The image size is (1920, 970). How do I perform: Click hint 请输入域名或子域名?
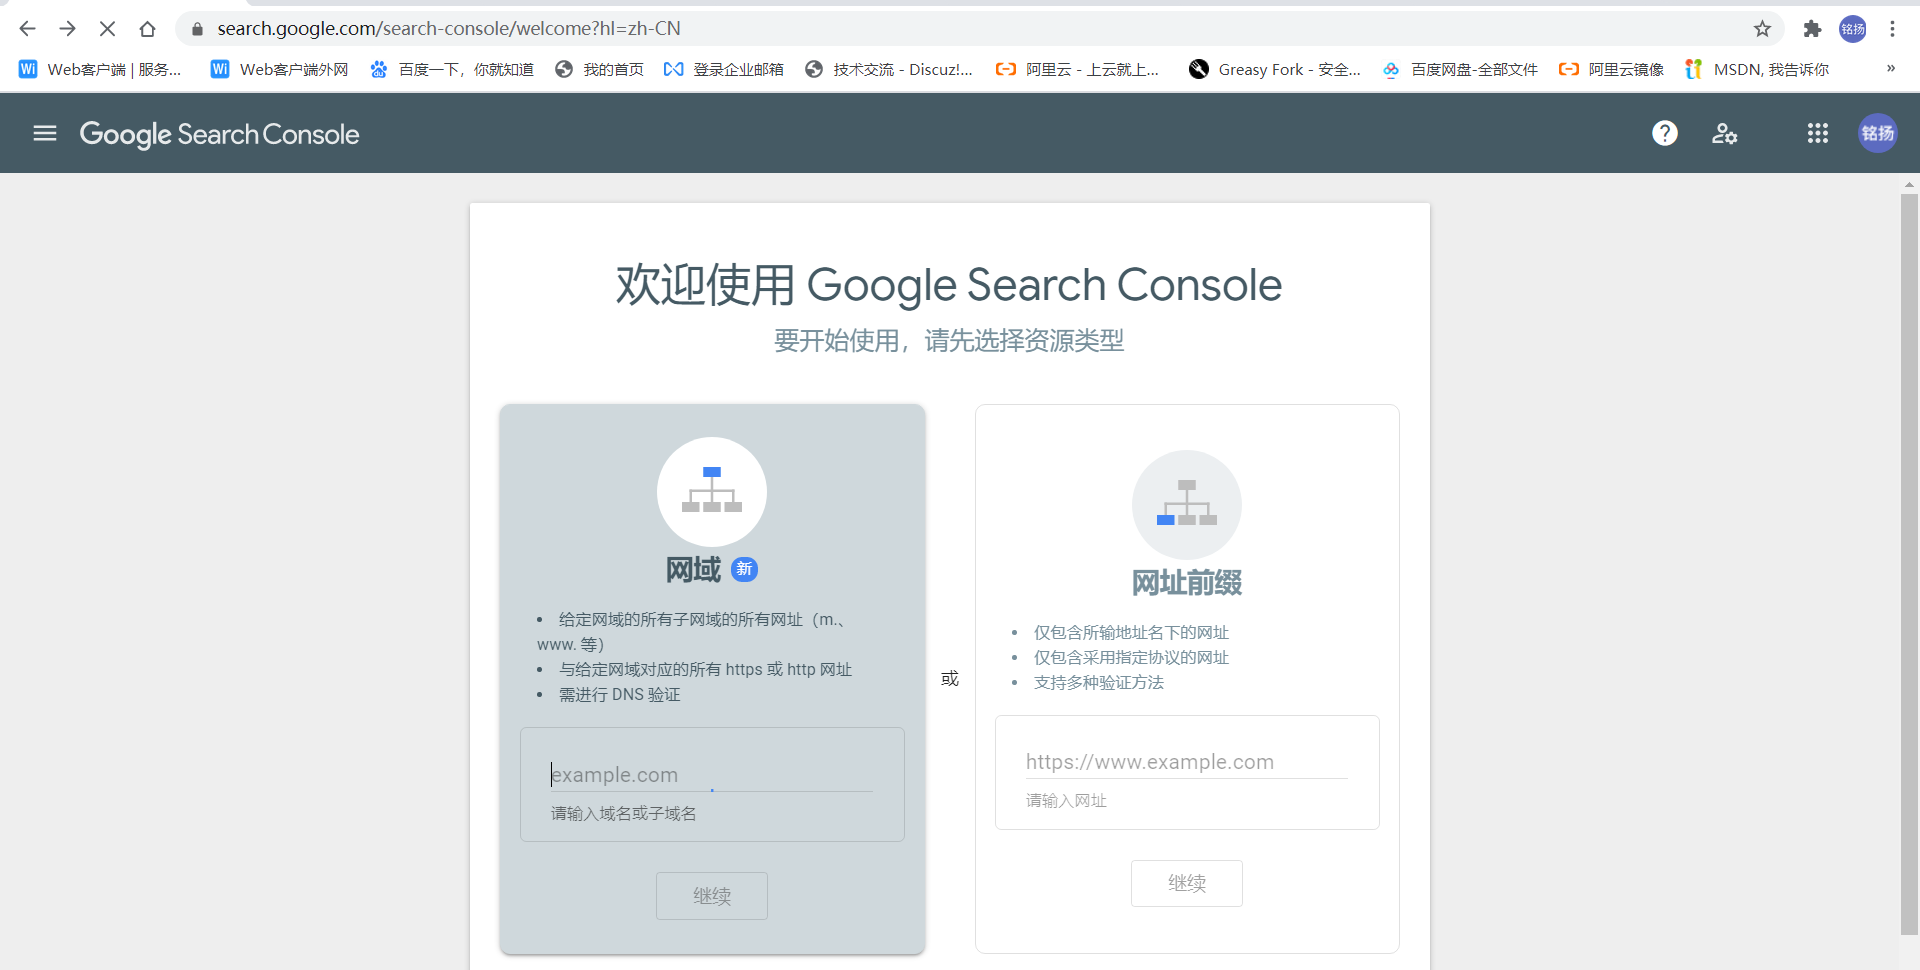click(x=624, y=814)
